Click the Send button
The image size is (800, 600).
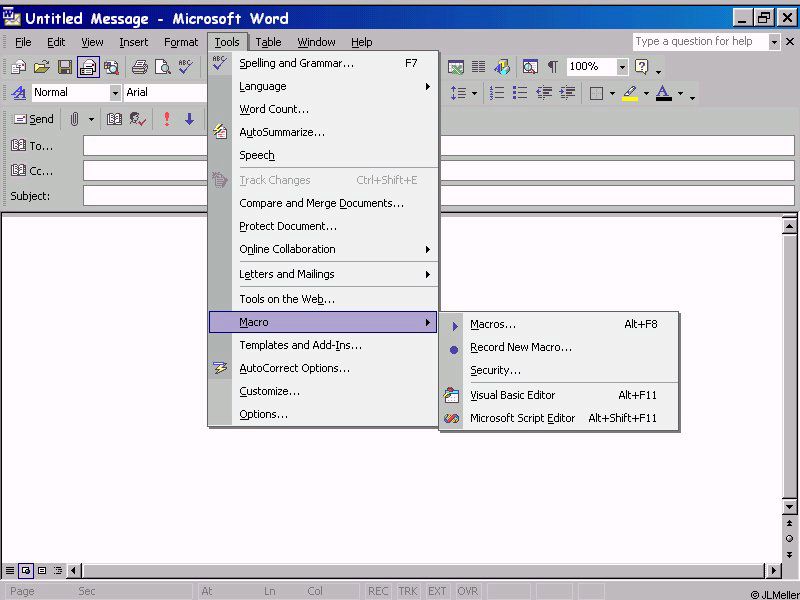tap(32, 119)
